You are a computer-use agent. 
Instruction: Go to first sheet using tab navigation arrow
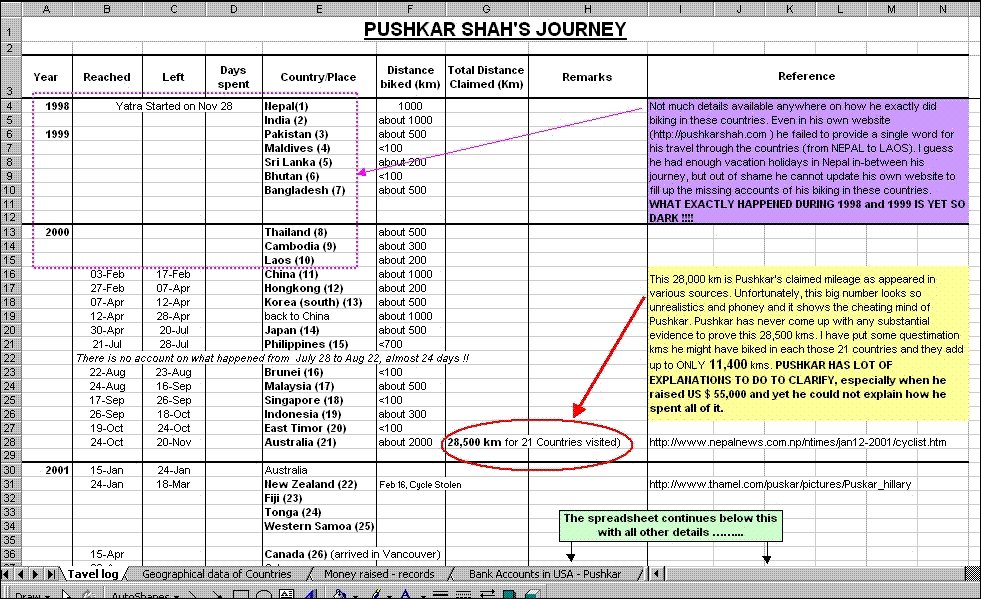point(8,574)
